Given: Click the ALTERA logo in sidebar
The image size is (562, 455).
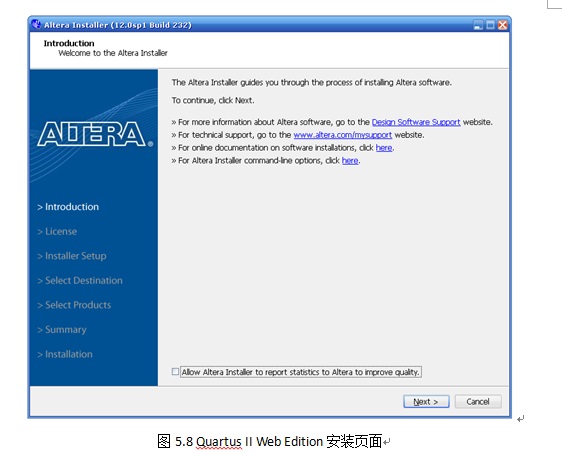Looking at the screenshot, I should click(95, 134).
